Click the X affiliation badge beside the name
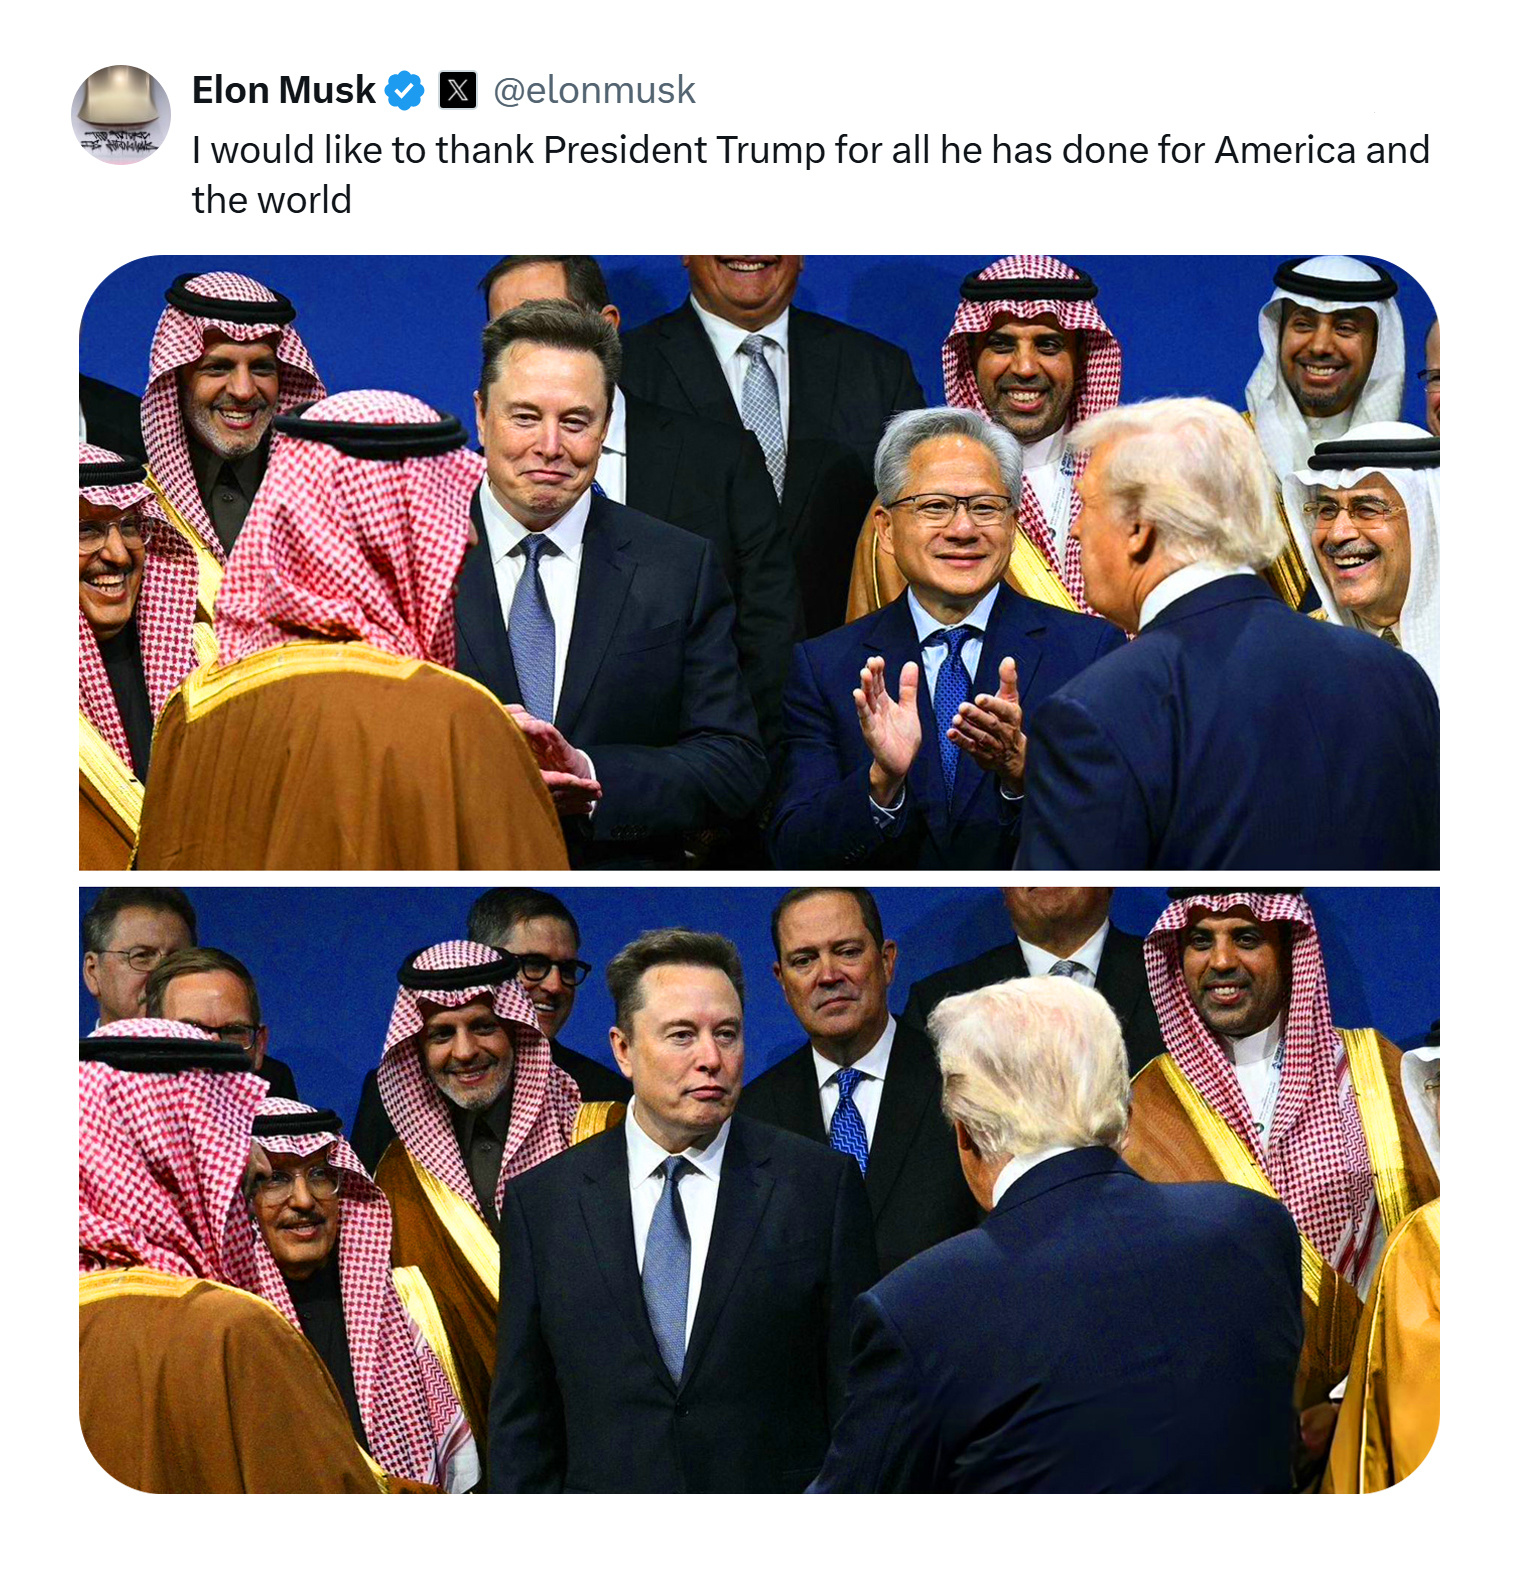Screen dimensions: 1519x1570 point(458,91)
